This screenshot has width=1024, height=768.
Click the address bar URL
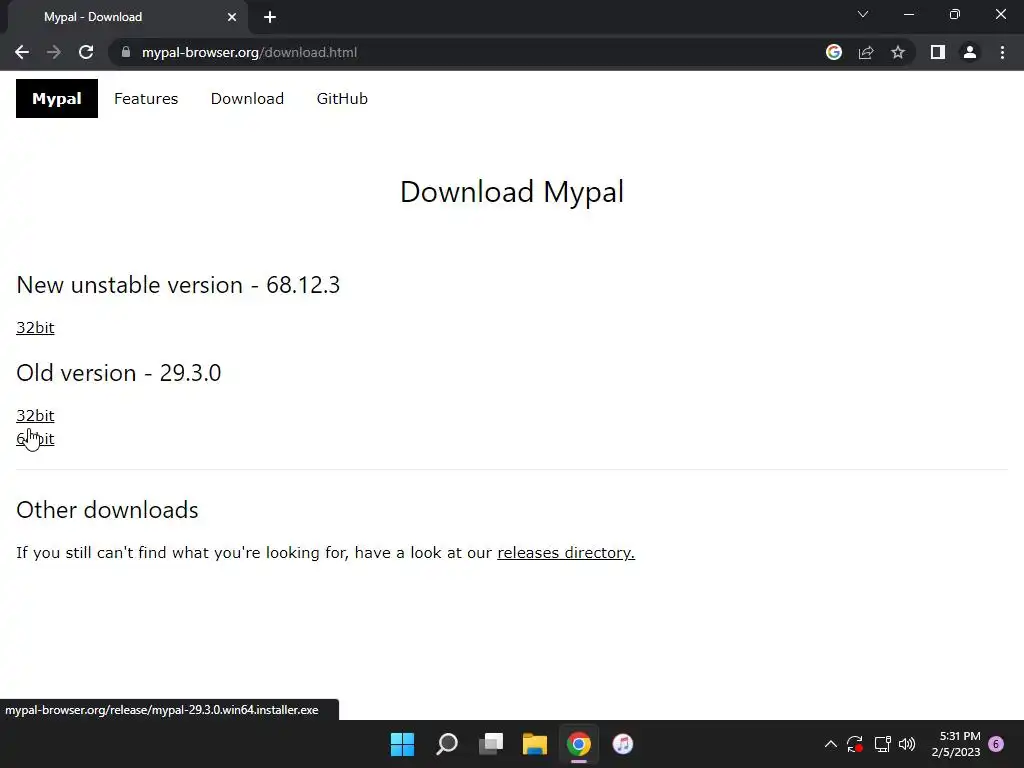[x=249, y=52]
